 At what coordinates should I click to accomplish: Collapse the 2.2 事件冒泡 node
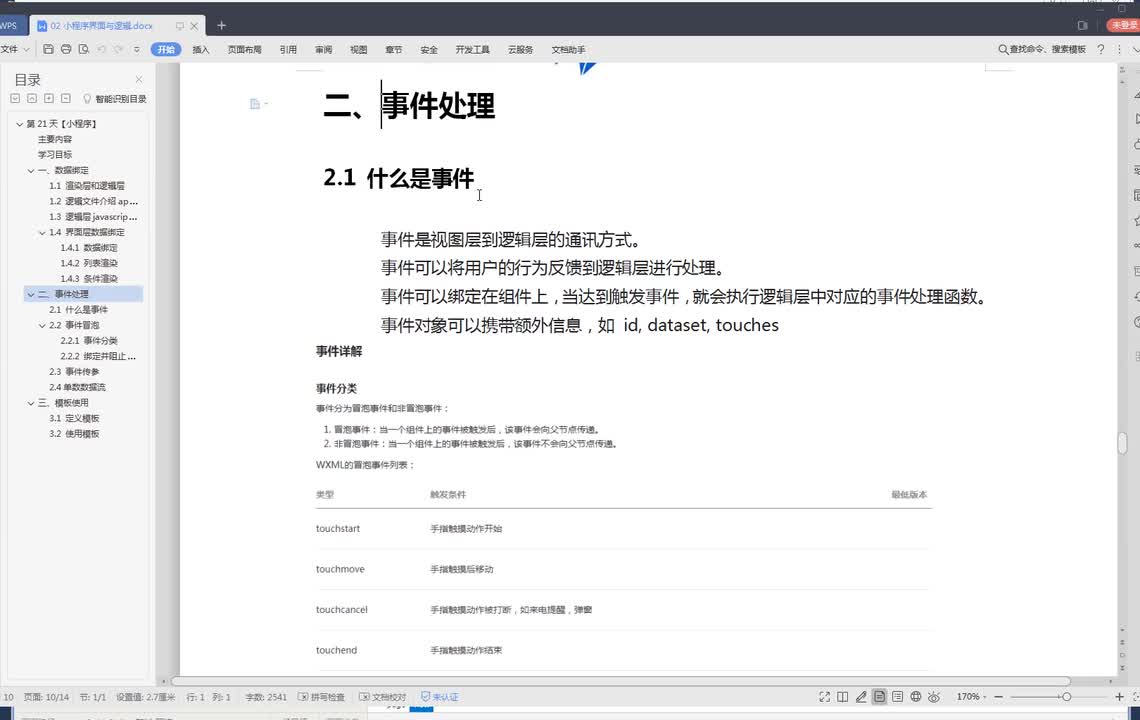42,326
